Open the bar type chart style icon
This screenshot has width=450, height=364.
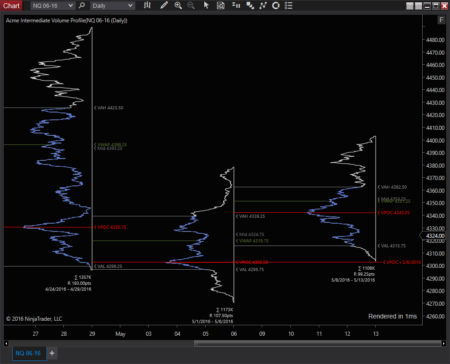[x=147, y=5]
